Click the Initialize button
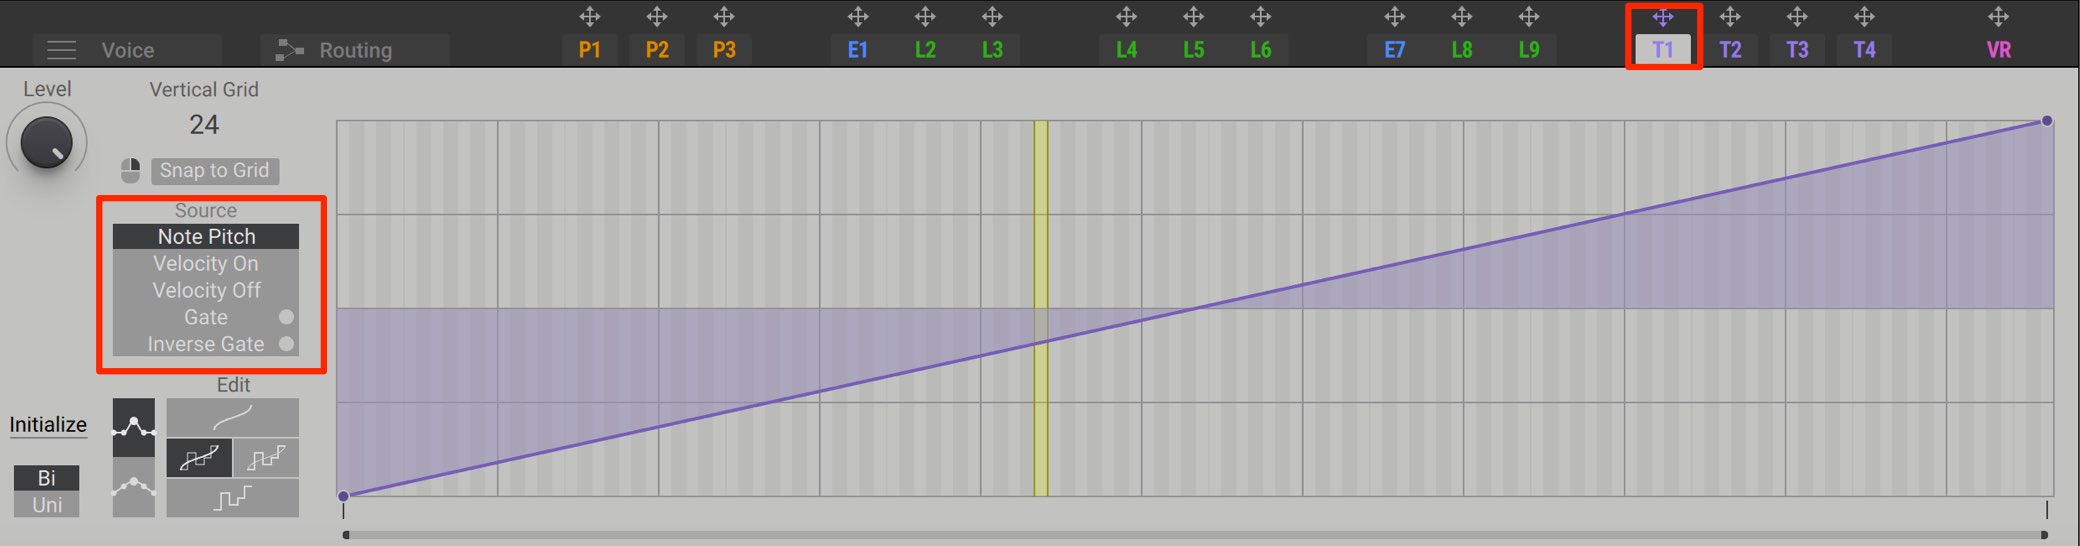The width and height of the screenshot is (2080, 546). pyautogui.click(x=48, y=425)
